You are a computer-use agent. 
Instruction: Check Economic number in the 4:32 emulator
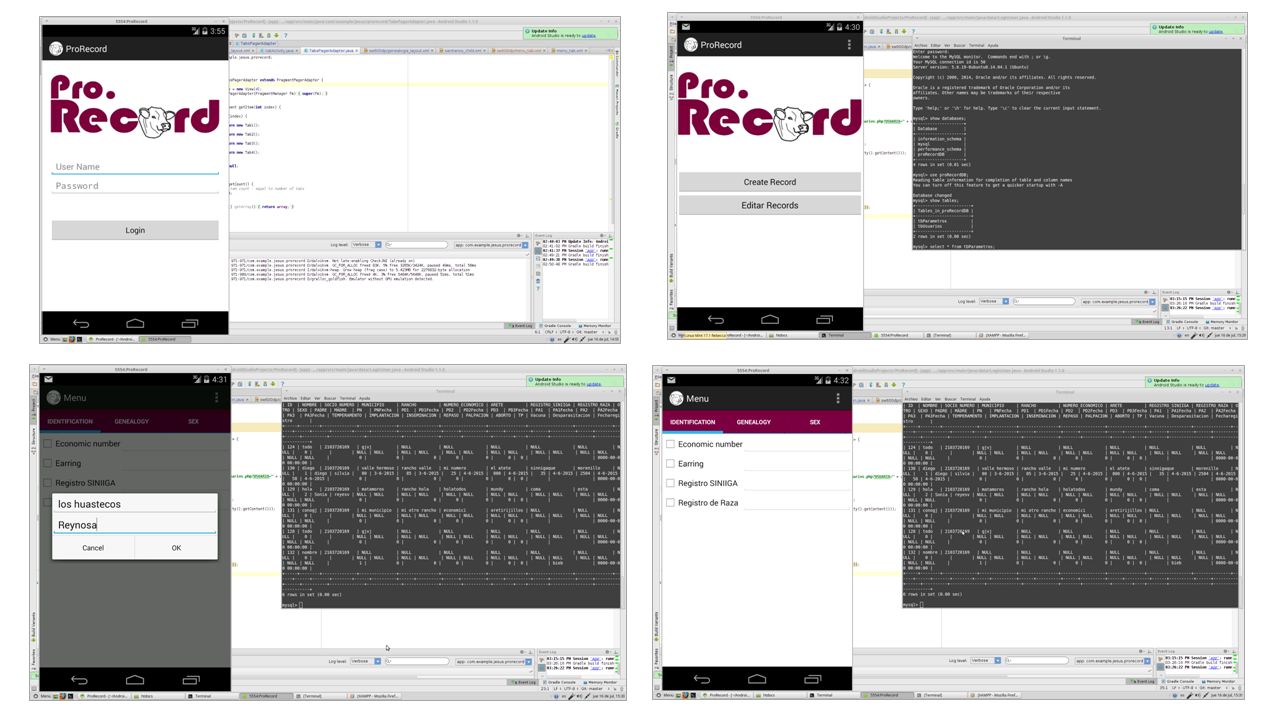(671, 444)
